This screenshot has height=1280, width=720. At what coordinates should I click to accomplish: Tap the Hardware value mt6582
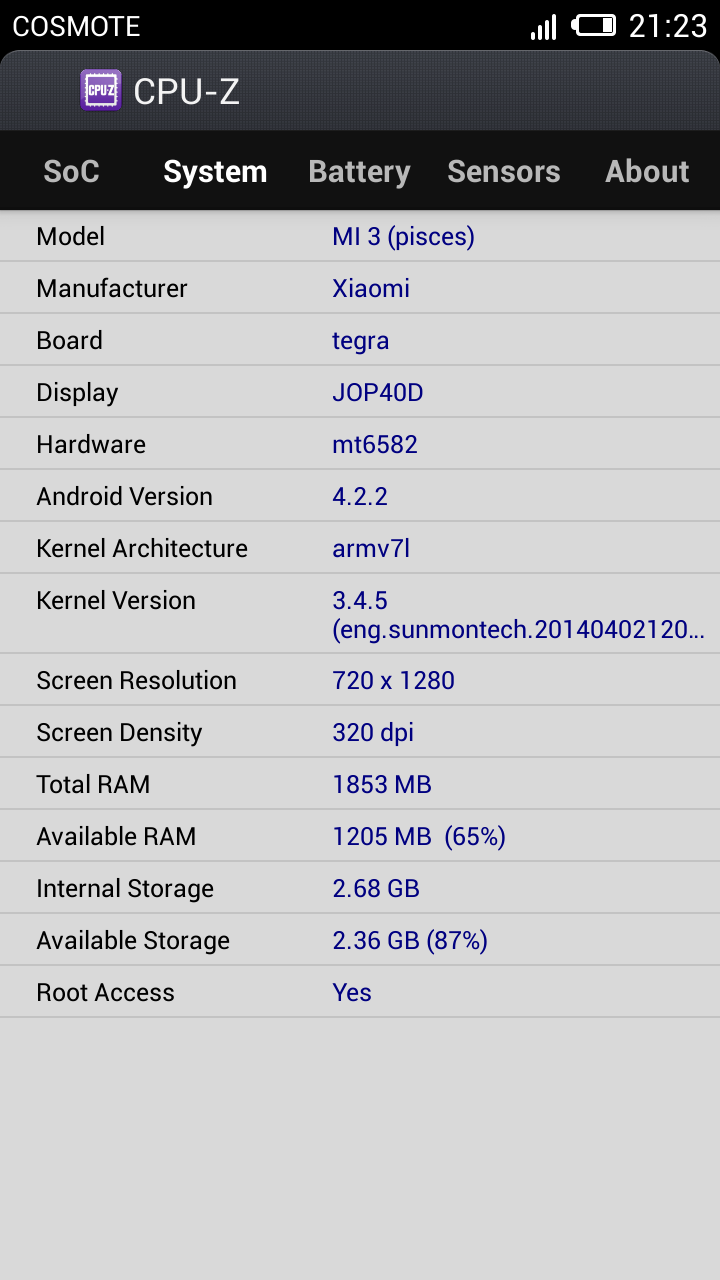click(x=375, y=445)
